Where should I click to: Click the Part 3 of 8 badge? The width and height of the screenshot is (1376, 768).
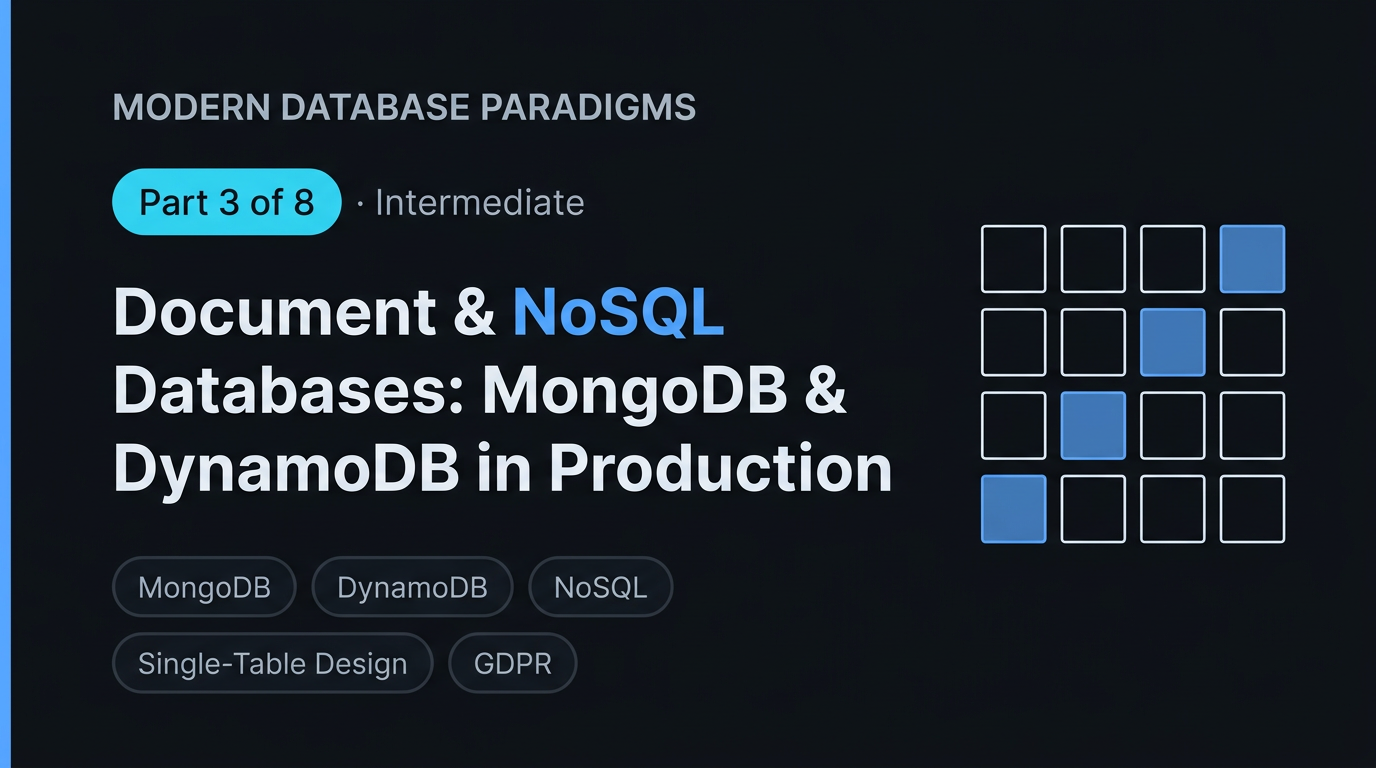(x=227, y=202)
